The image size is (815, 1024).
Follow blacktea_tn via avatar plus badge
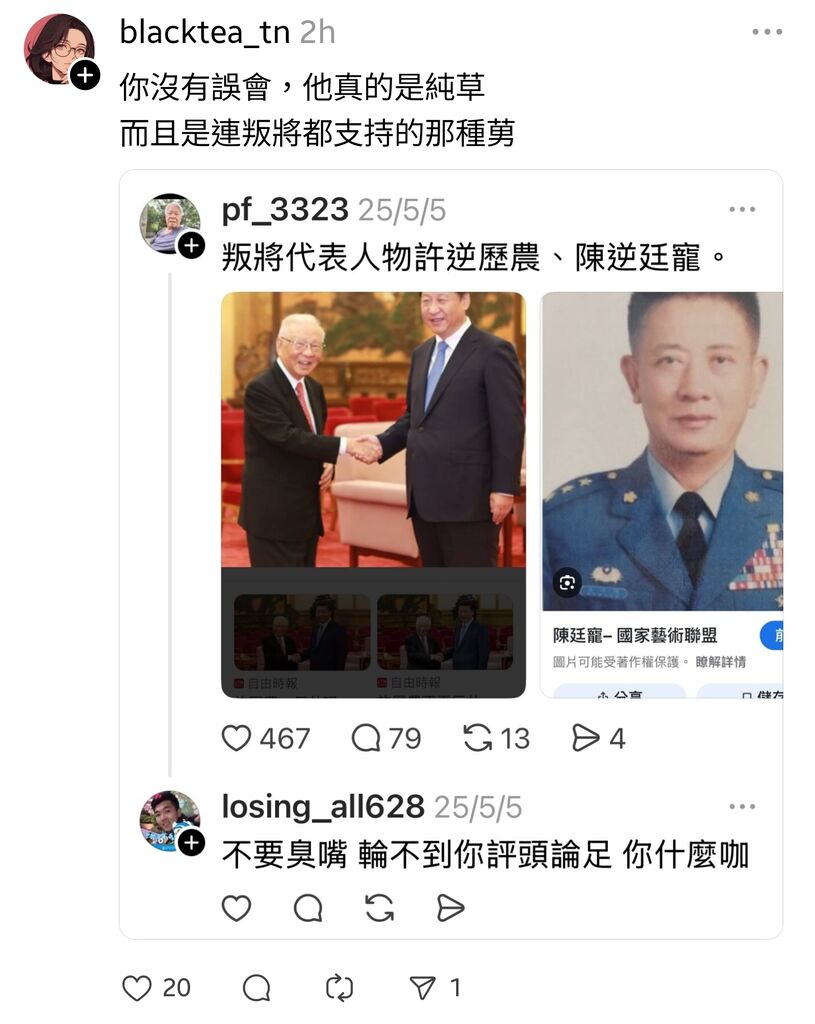tap(85, 75)
